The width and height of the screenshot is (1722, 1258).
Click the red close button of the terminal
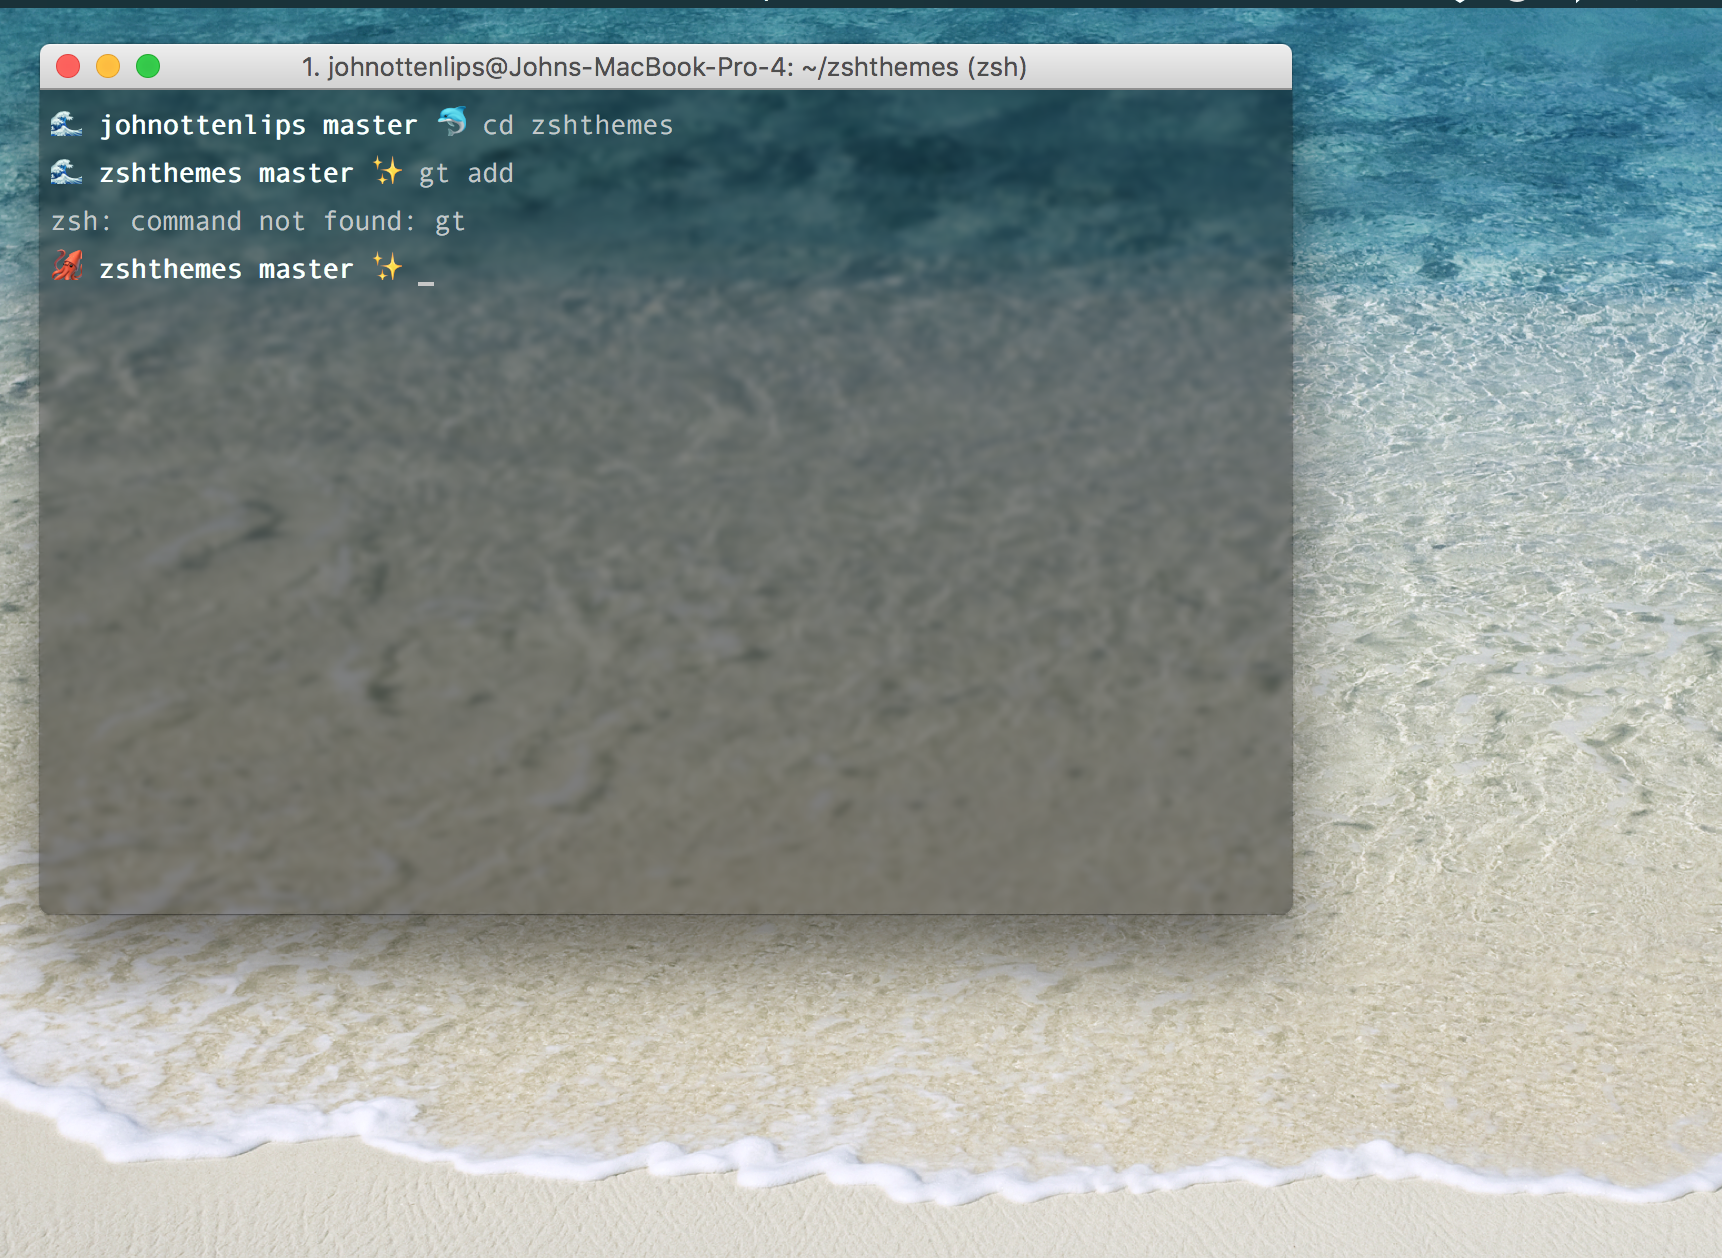pyautogui.click(x=68, y=67)
